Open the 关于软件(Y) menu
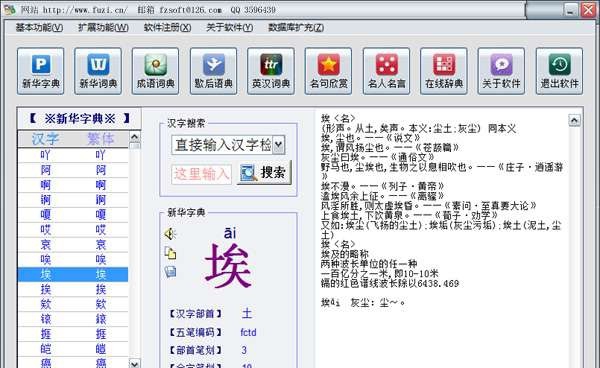 (230, 28)
